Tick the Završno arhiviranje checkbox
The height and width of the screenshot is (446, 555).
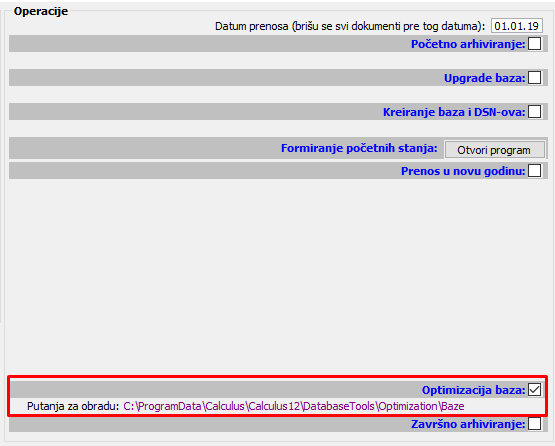click(534, 424)
